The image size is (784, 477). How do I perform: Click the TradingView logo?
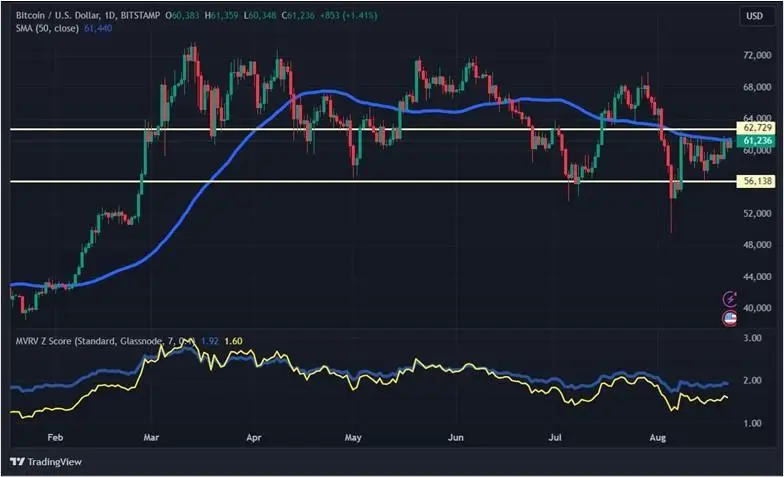(x=45, y=462)
